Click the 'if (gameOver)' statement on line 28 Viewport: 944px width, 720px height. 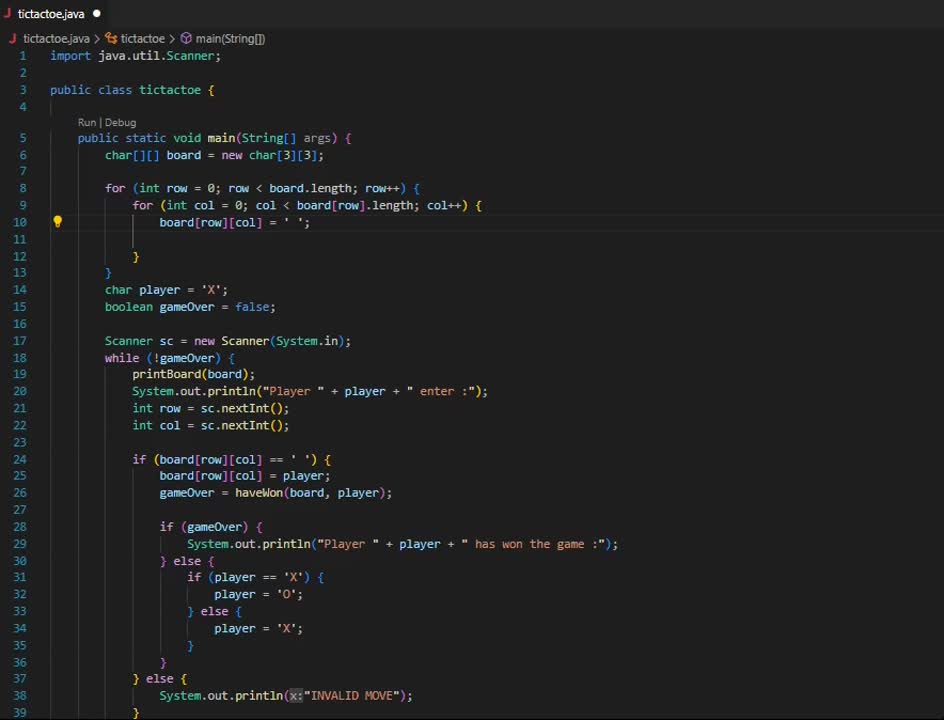tap(211, 527)
